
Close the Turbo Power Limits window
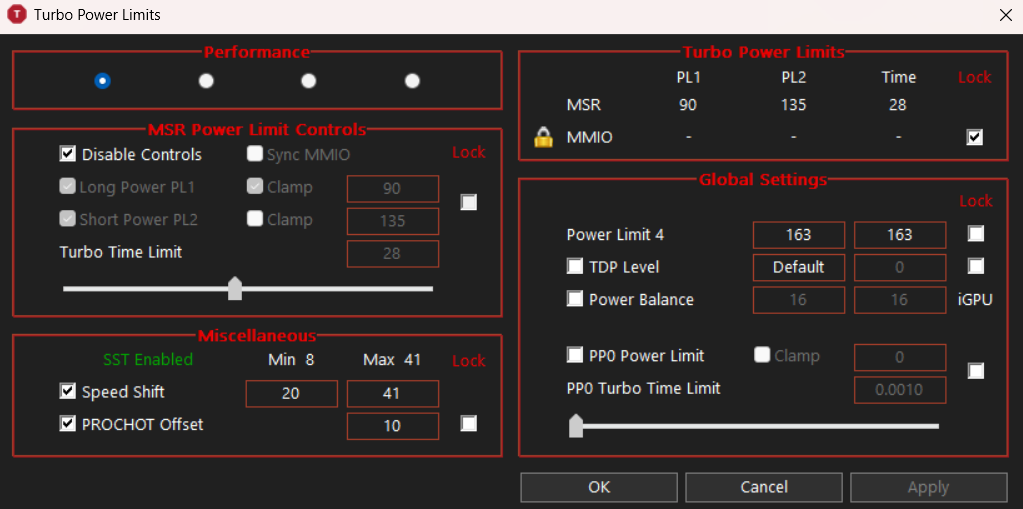[x=1005, y=15]
